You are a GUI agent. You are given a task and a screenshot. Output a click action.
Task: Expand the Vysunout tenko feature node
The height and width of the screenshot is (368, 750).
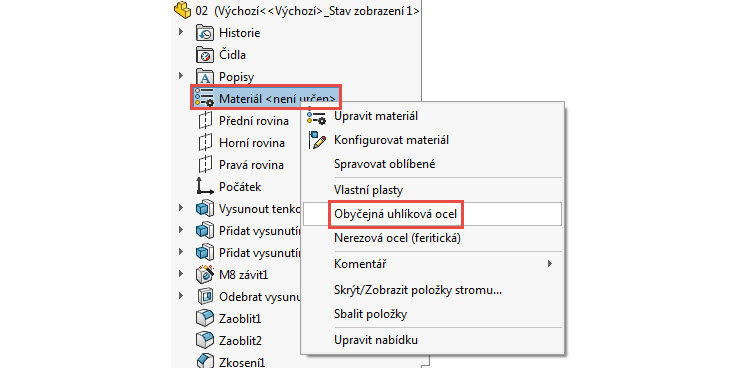(x=181, y=208)
